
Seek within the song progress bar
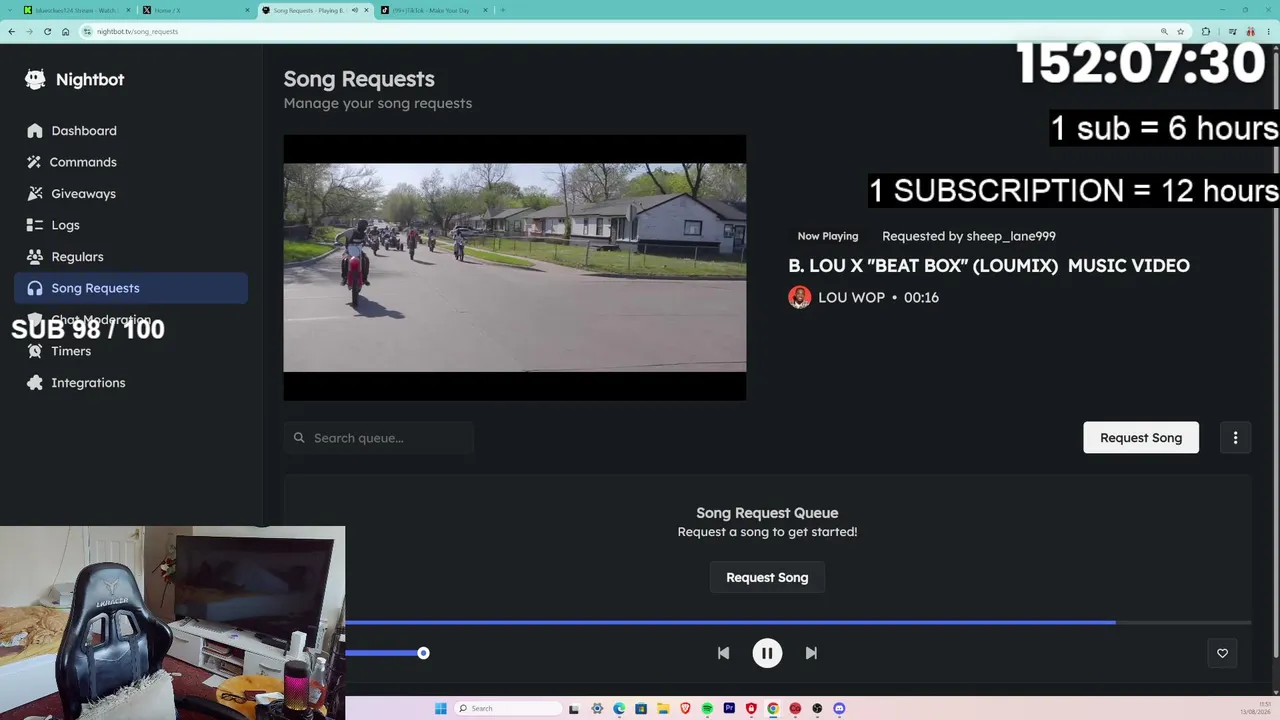coord(798,622)
